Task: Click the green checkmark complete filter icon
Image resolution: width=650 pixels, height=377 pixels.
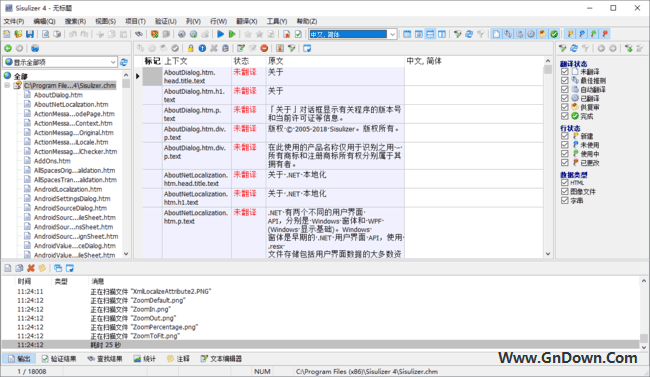Action: [554, 34]
